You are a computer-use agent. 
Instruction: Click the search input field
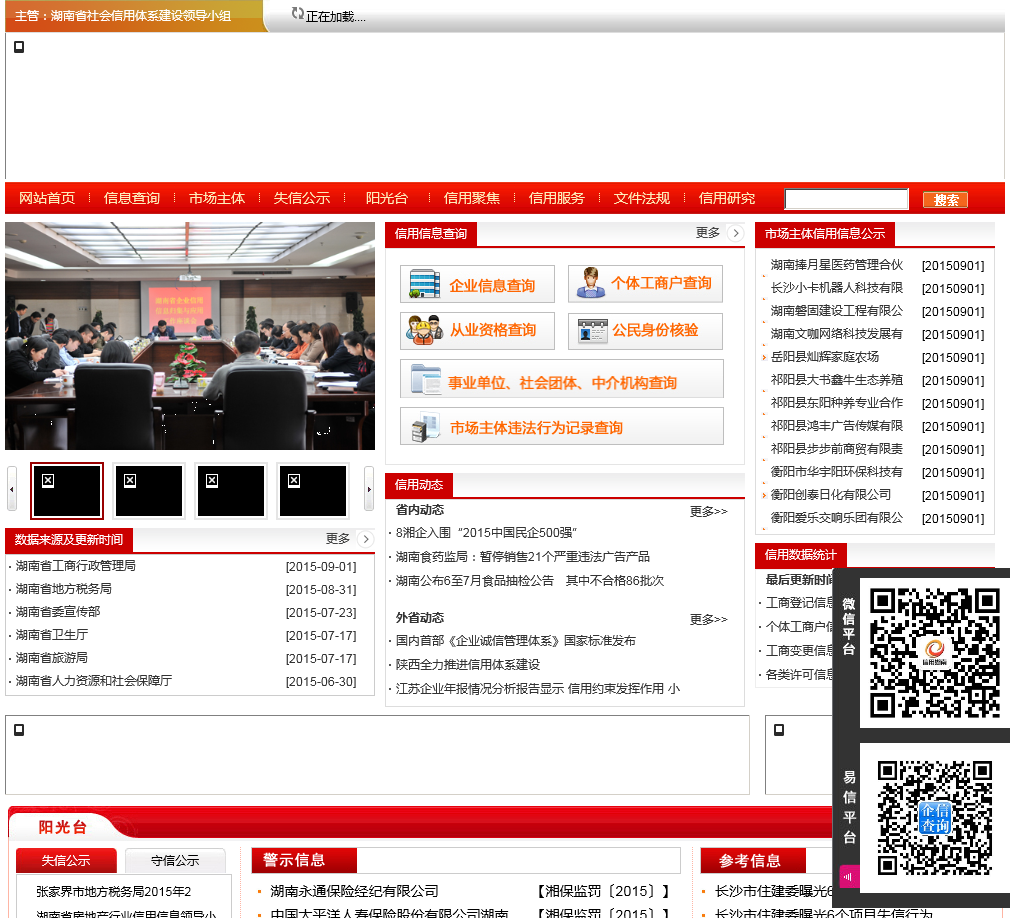coord(846,199)
